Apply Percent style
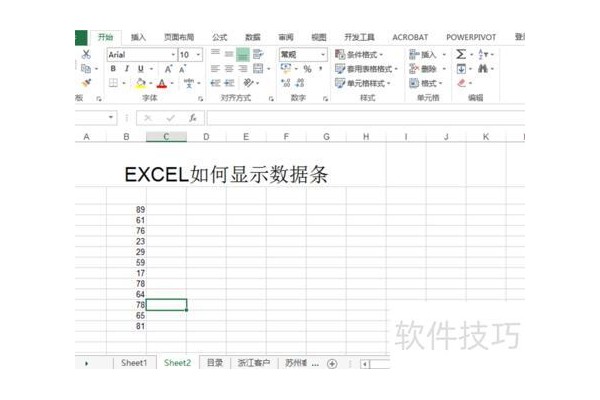 (x=307, y=69)
